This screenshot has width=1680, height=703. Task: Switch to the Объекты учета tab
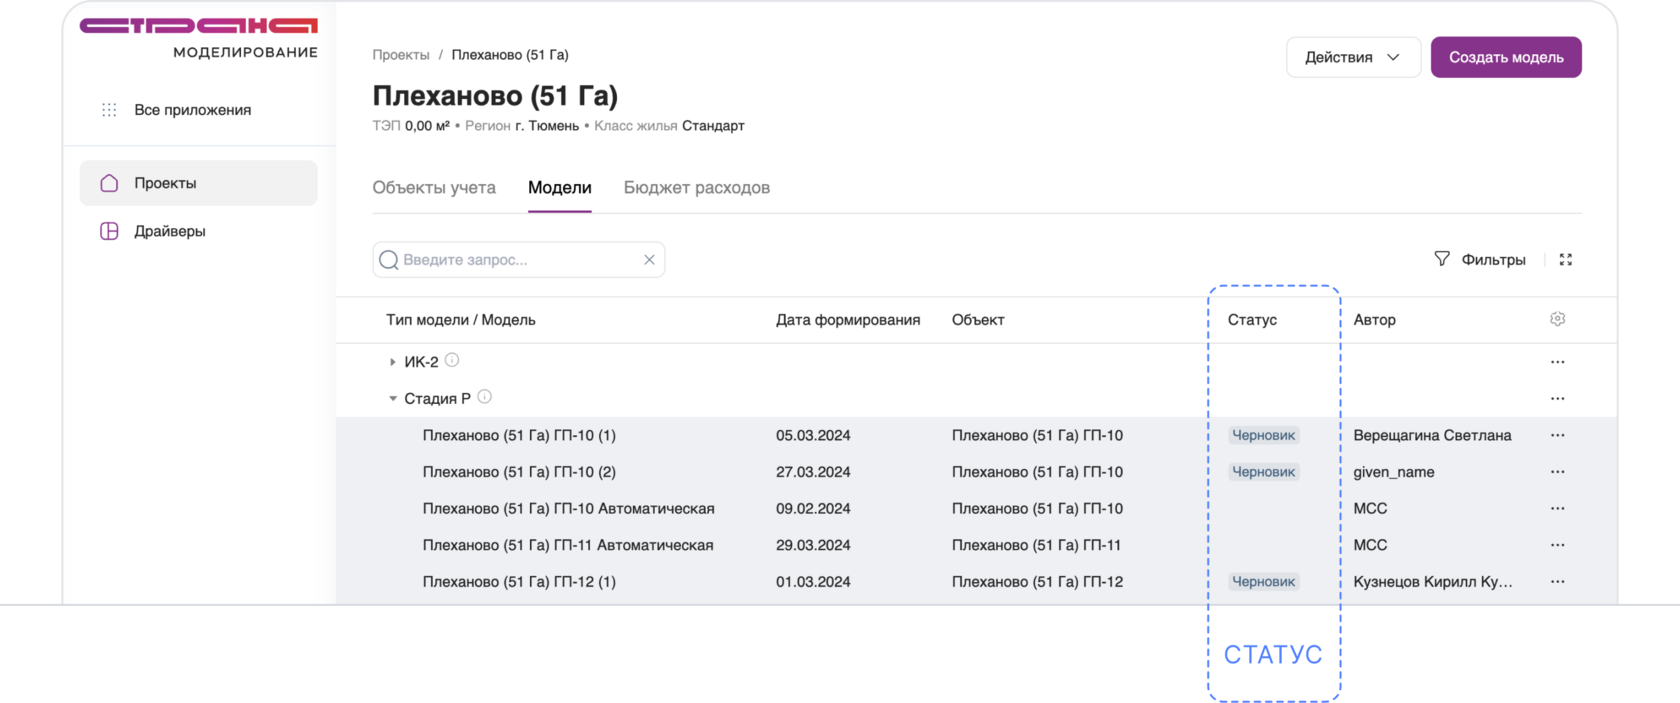434,188
